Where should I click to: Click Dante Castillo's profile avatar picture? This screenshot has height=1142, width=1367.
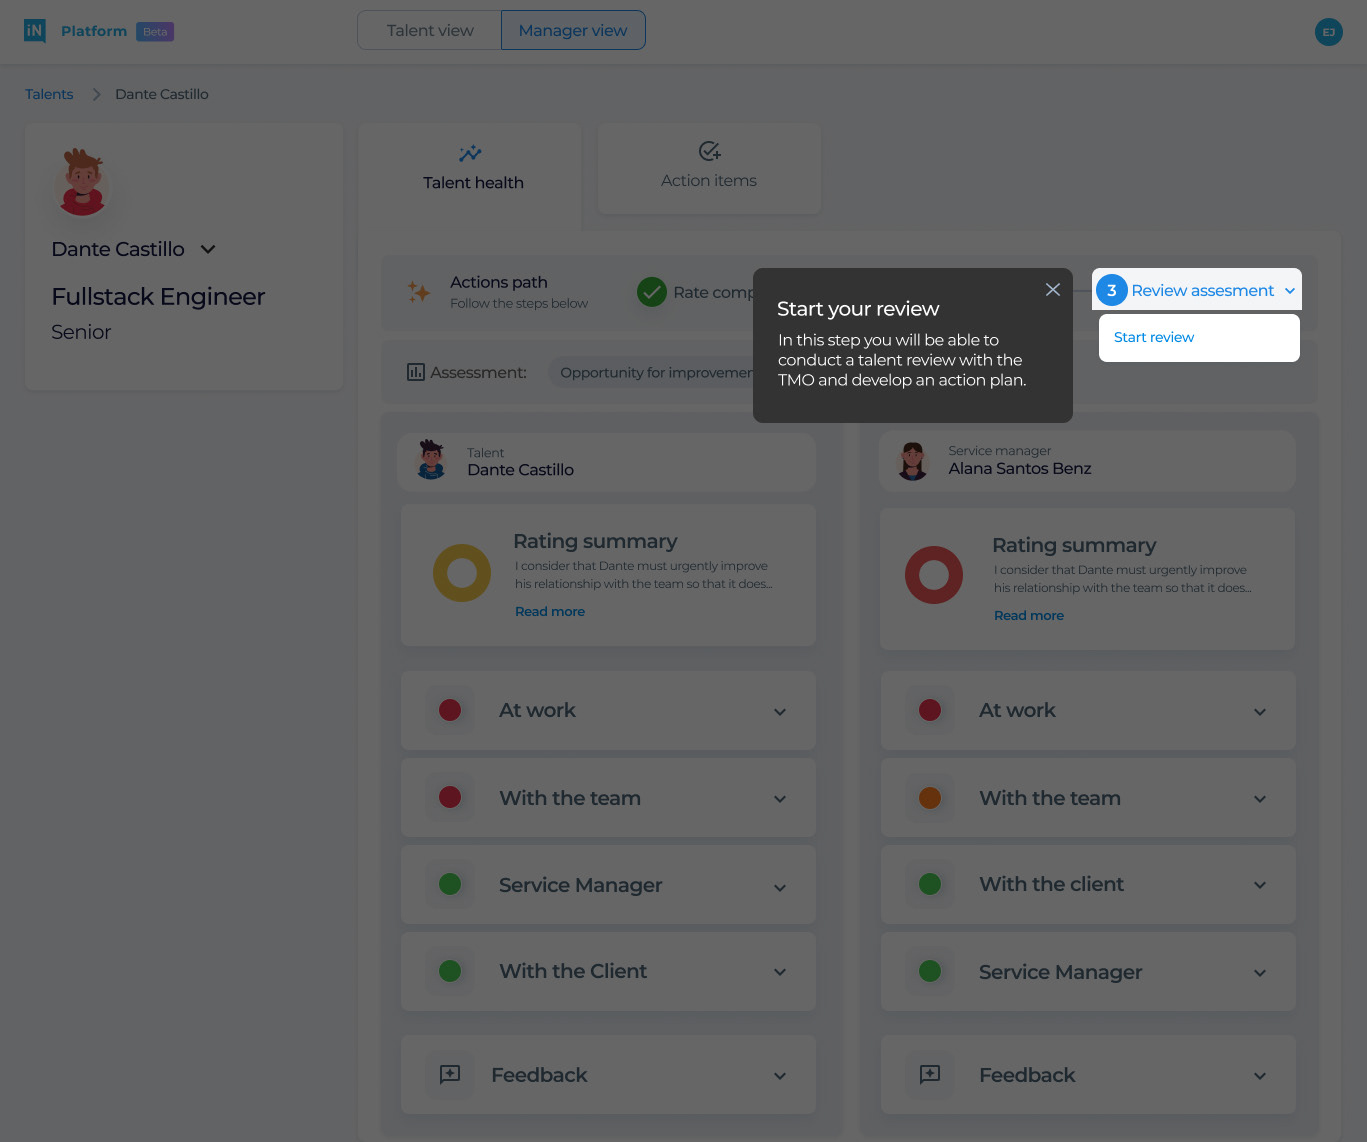(83, 183)
